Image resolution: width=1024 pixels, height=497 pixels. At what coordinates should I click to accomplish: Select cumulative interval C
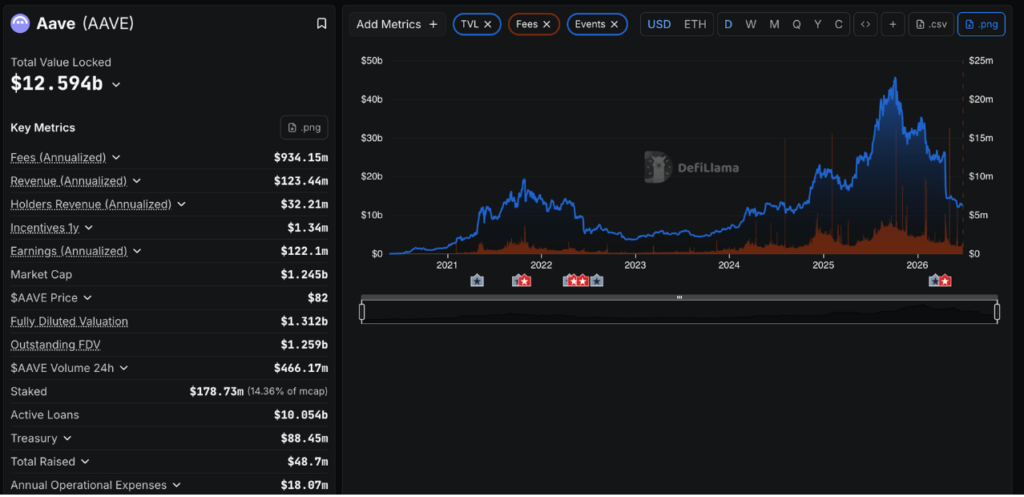click(839, 24)
